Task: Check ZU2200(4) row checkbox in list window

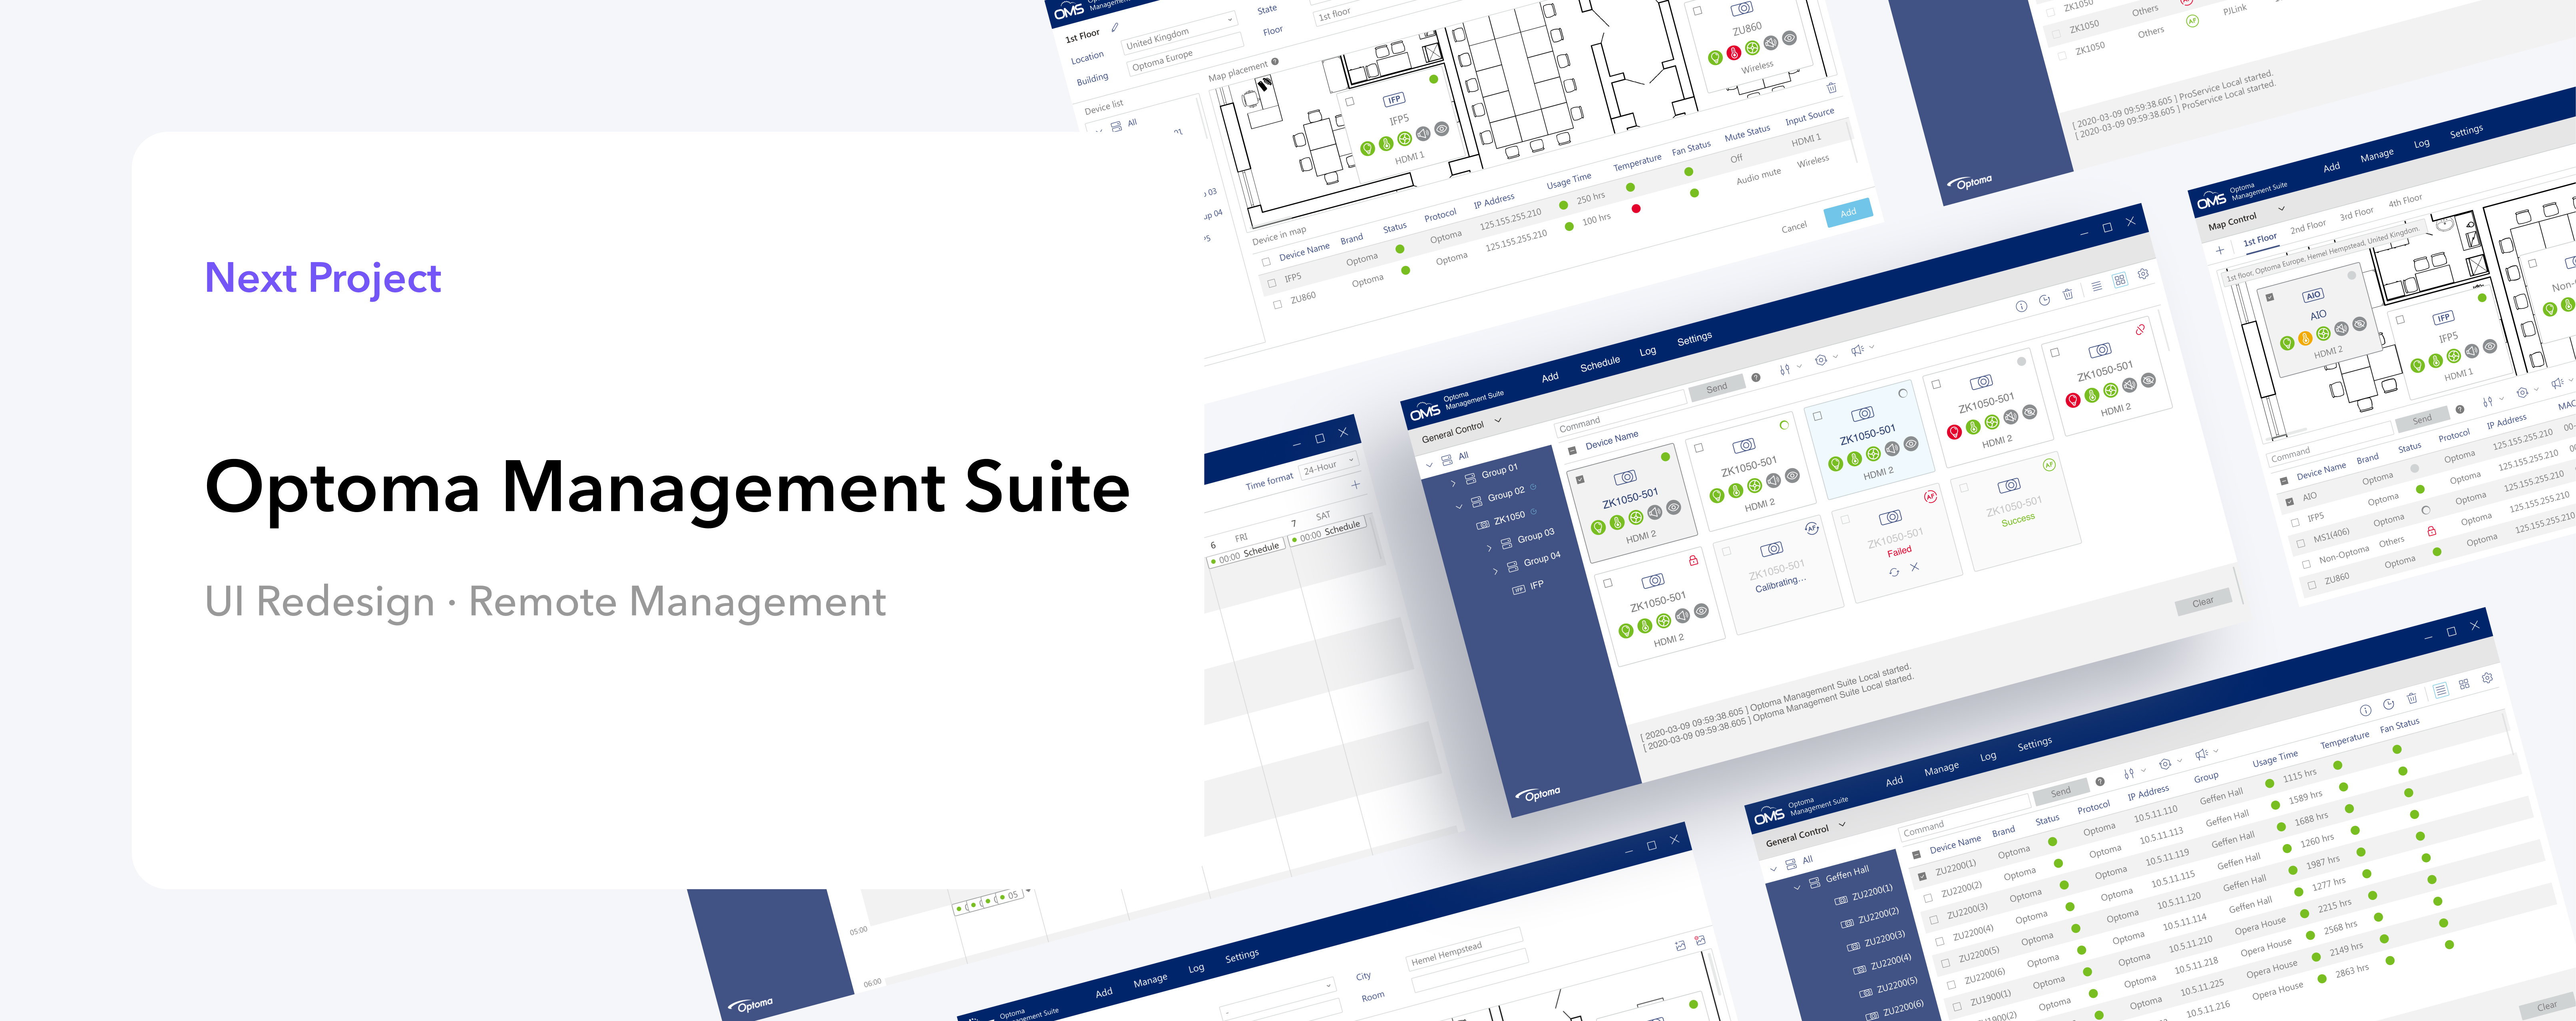Action: point(1940,942)
